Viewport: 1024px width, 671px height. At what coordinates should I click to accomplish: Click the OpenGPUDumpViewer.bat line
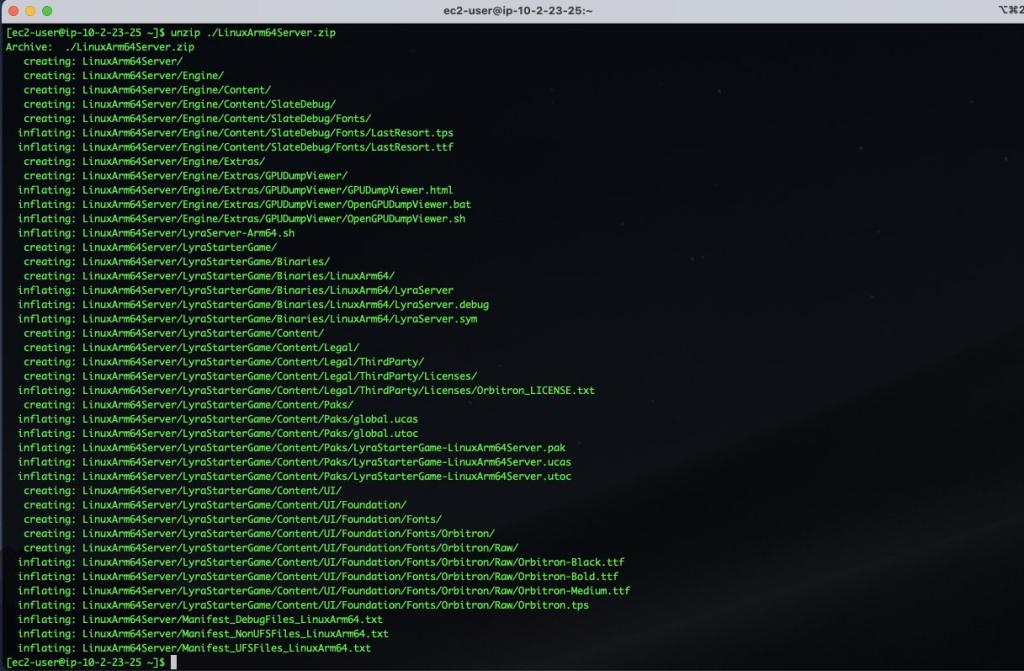click(x=244, y=205)
